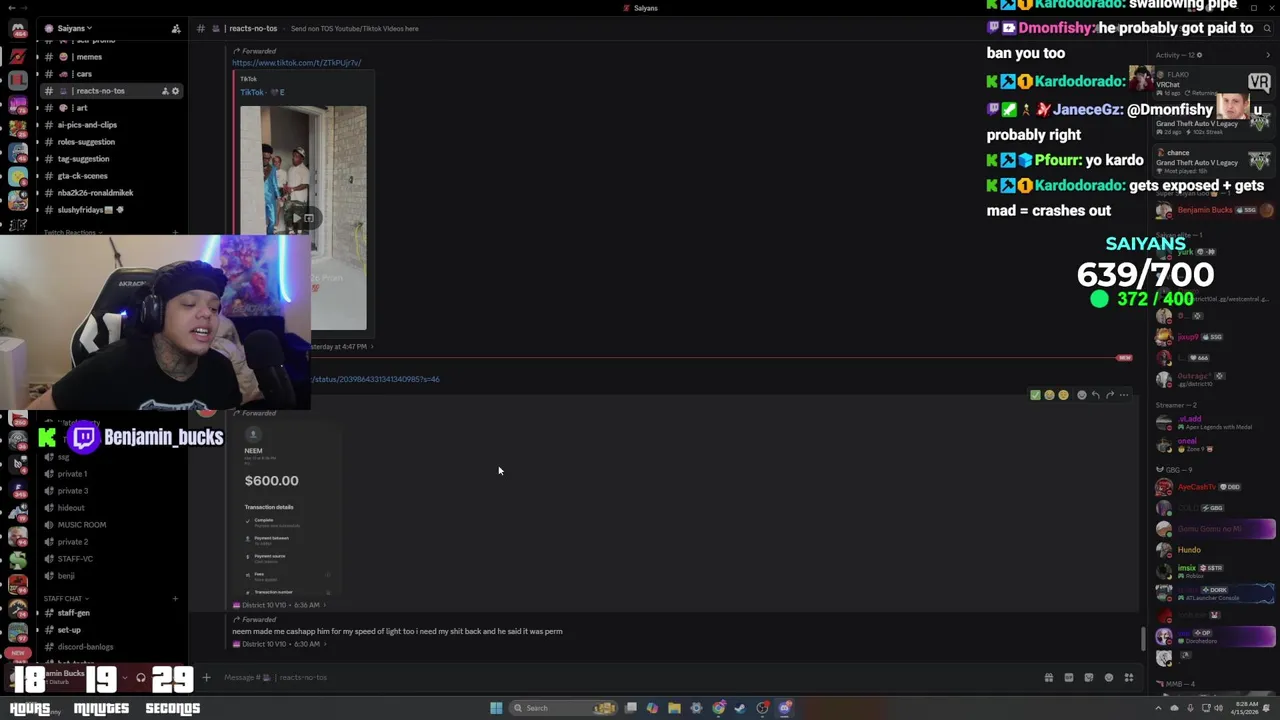Viewport: 1280px width, 720px height.
Task: Click message input field for reacts-no-tos
Action: pyautogui.click(x=620, y=677)
